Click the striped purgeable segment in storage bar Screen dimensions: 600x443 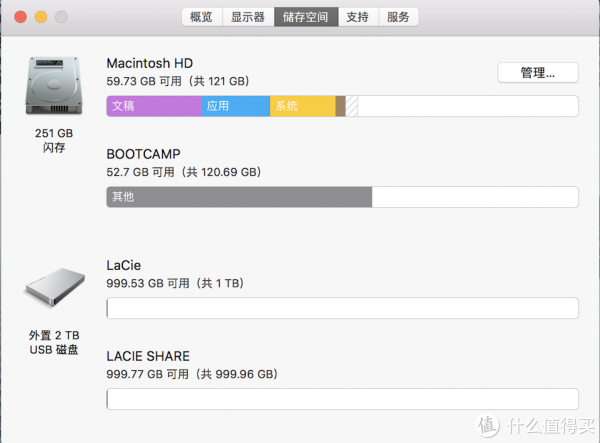pyautogui.click(x=352, y=106)
